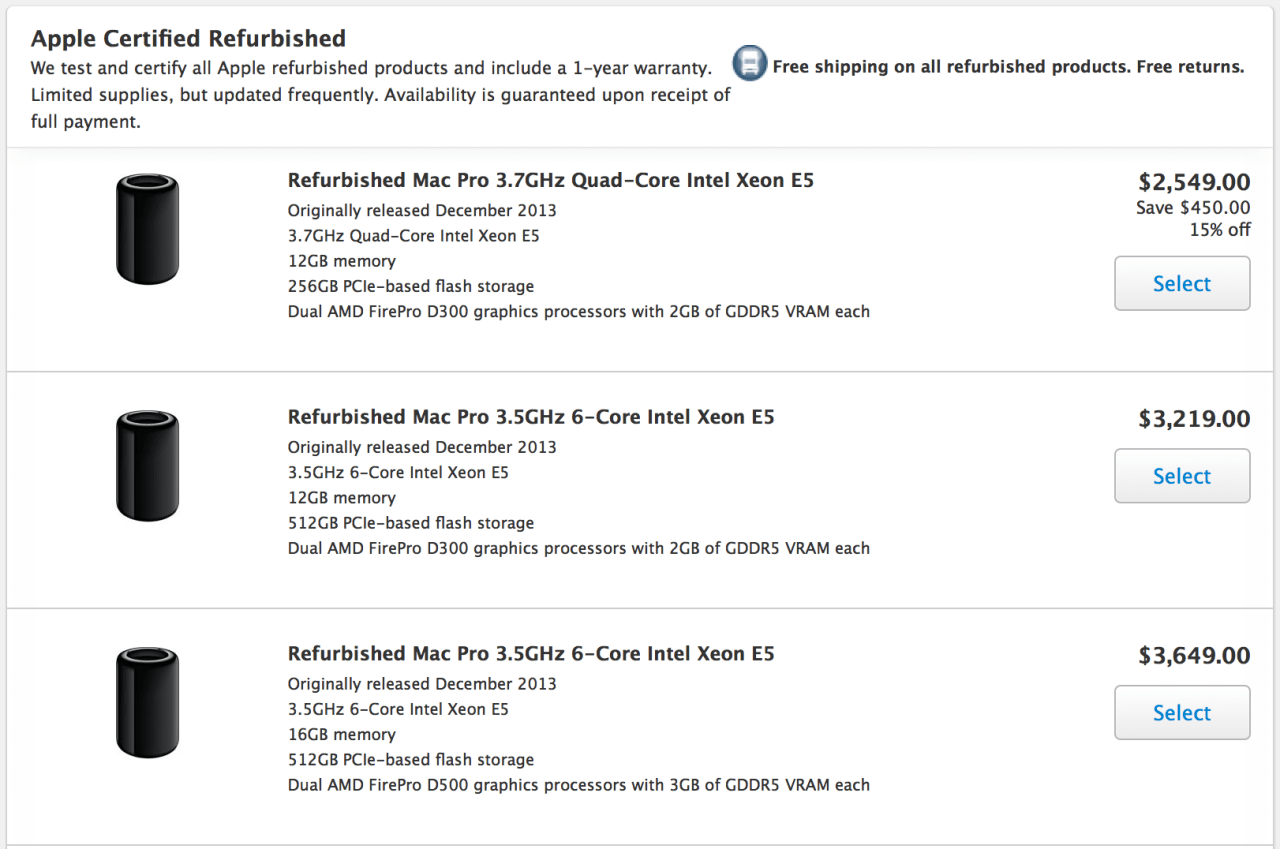Click the 16GB memory spec line
This screenshot has height=849, width=1280.
[x=341, y=734]
